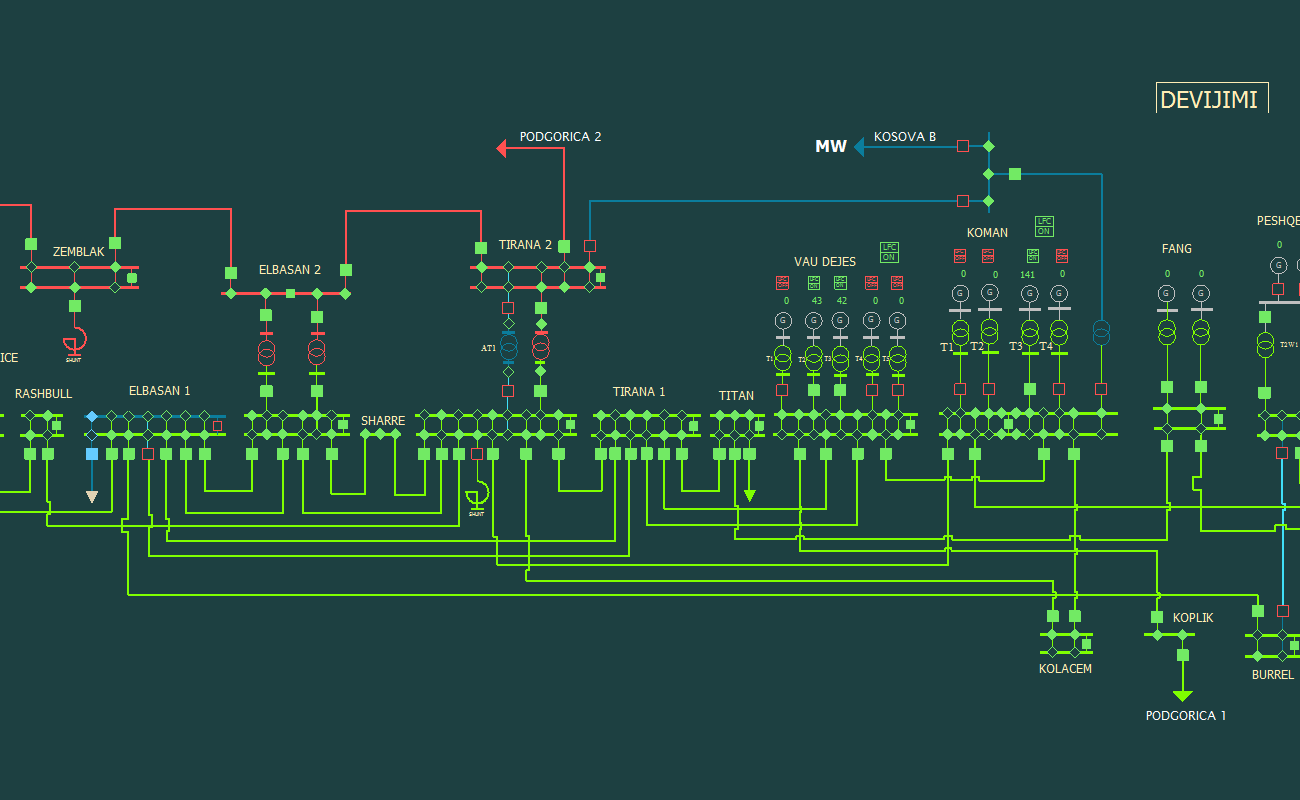
Task: Click the left ELBASAN 2 red transformer
Action: (266, 353)
